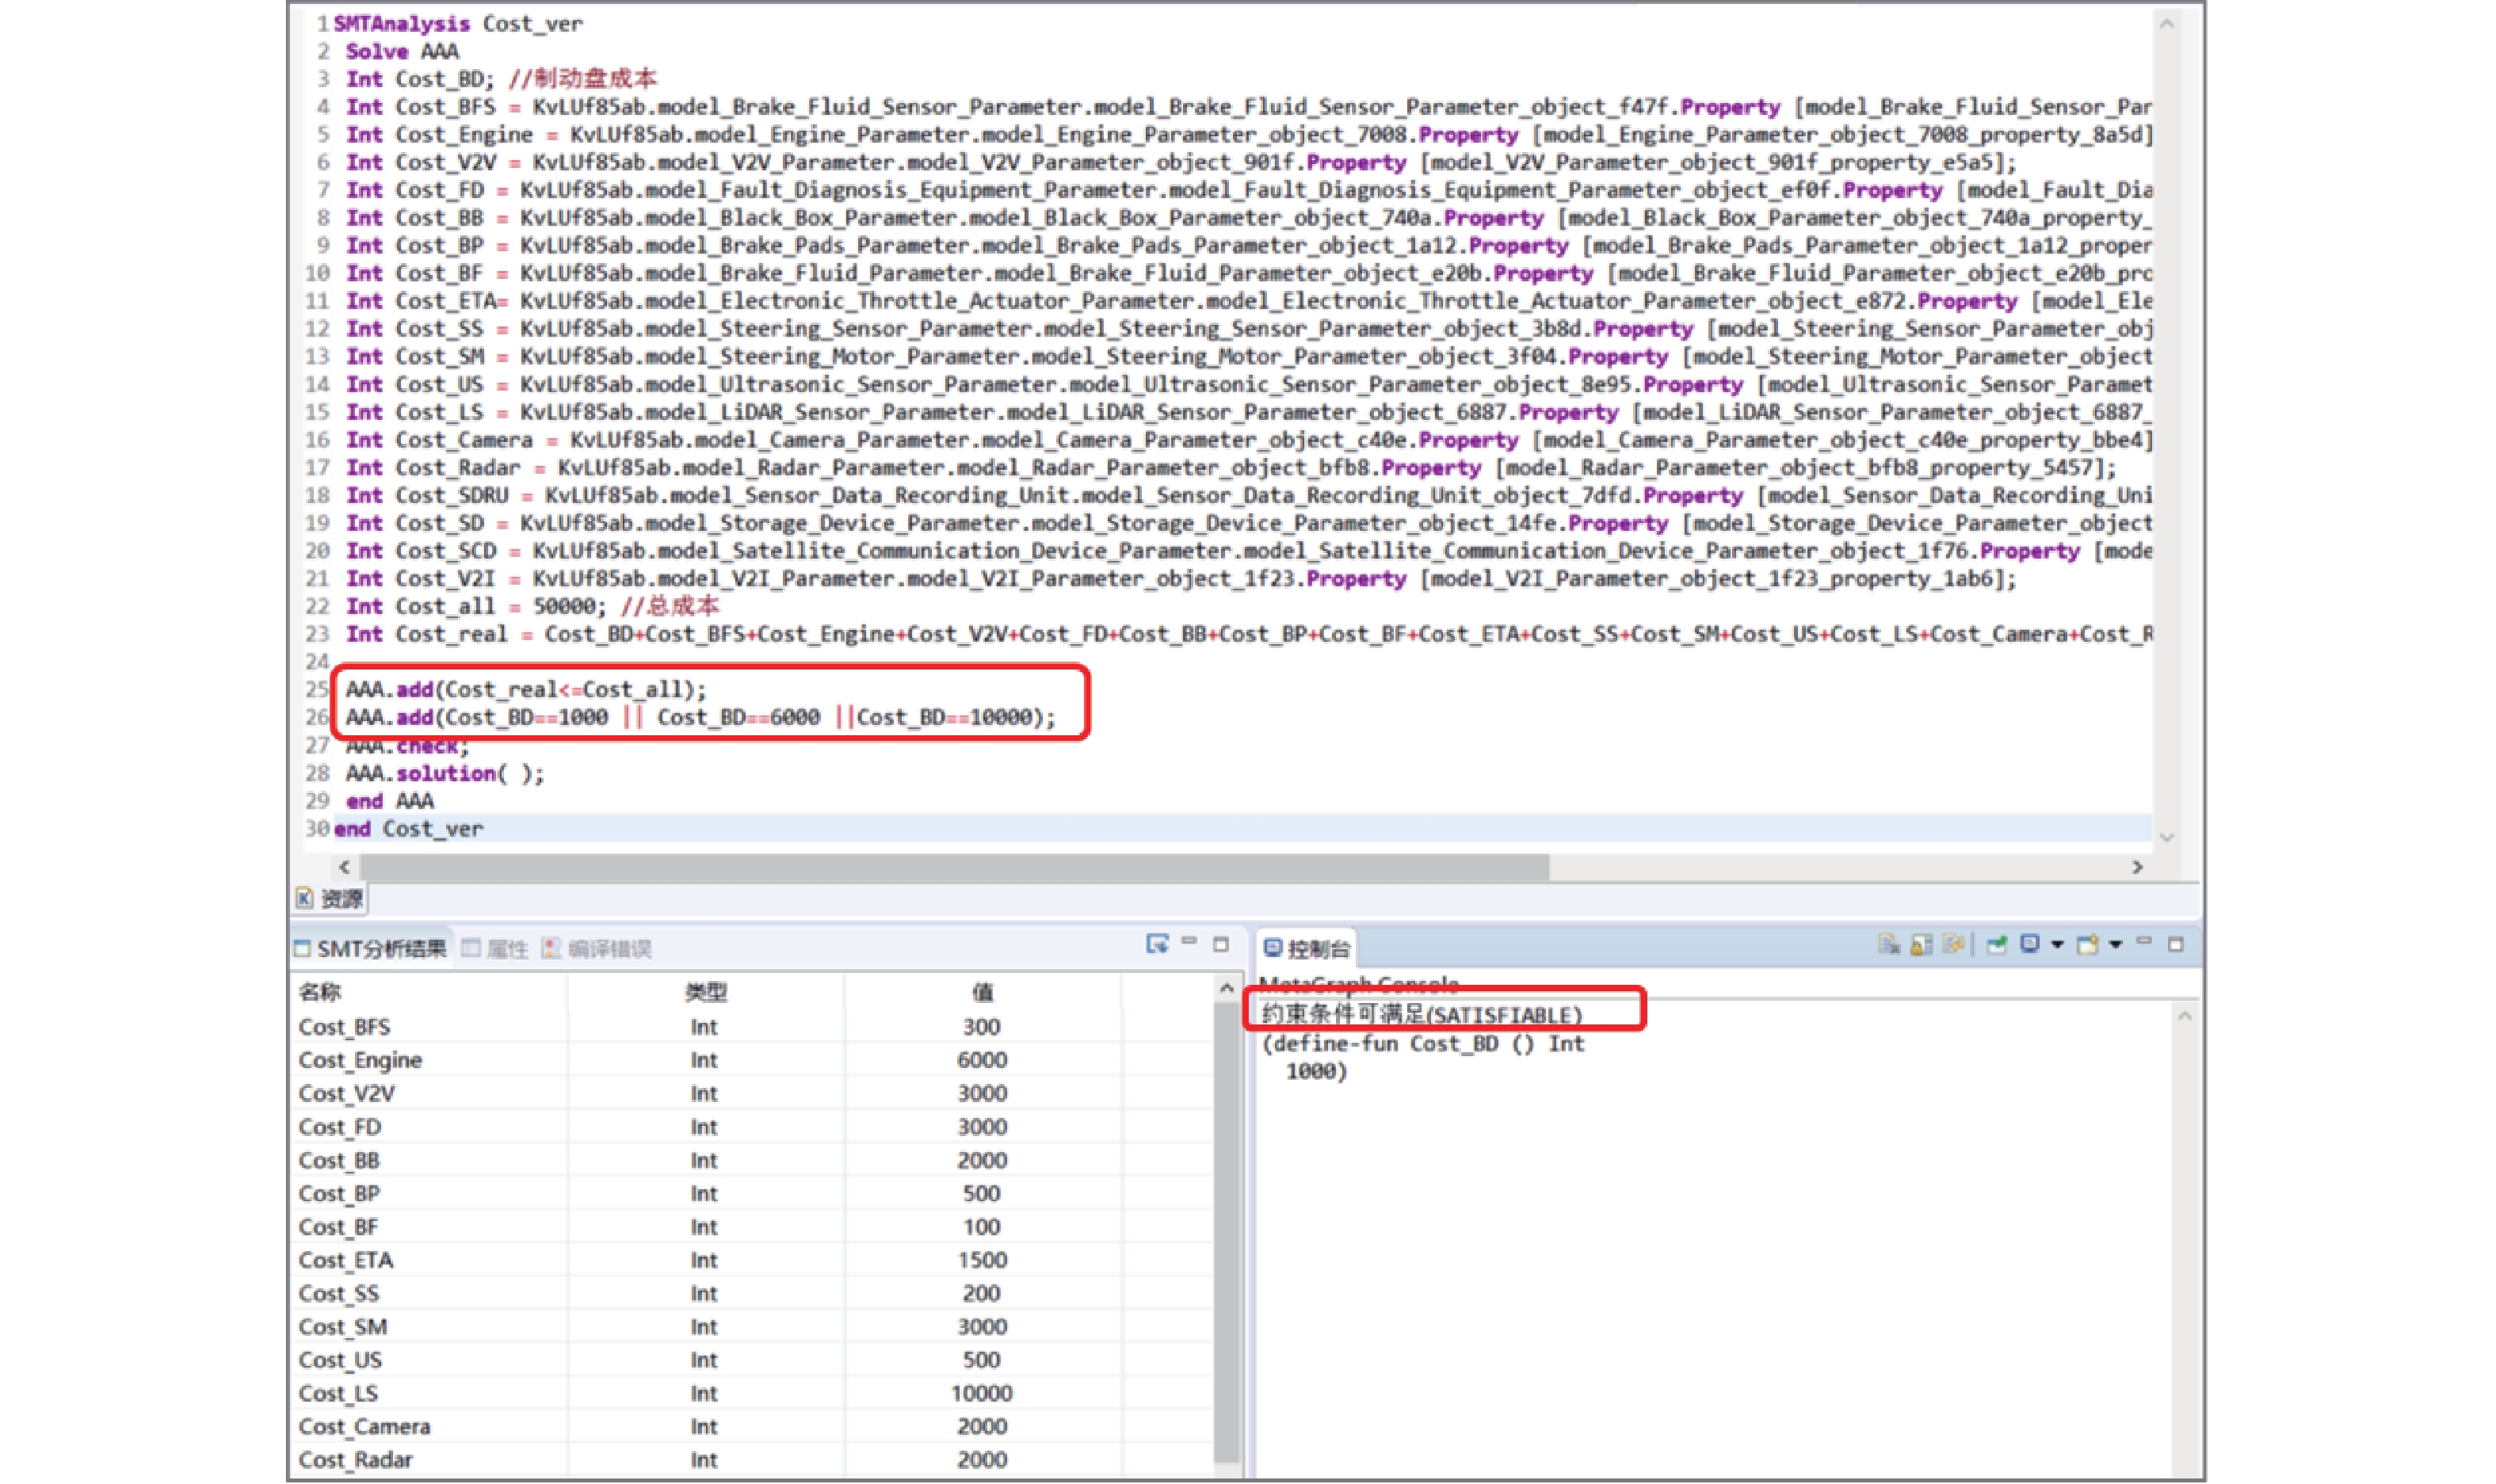Select the Cost_ETA row name
This screenshot has width=2496, height=1484.
click(x=346, y=1260)
